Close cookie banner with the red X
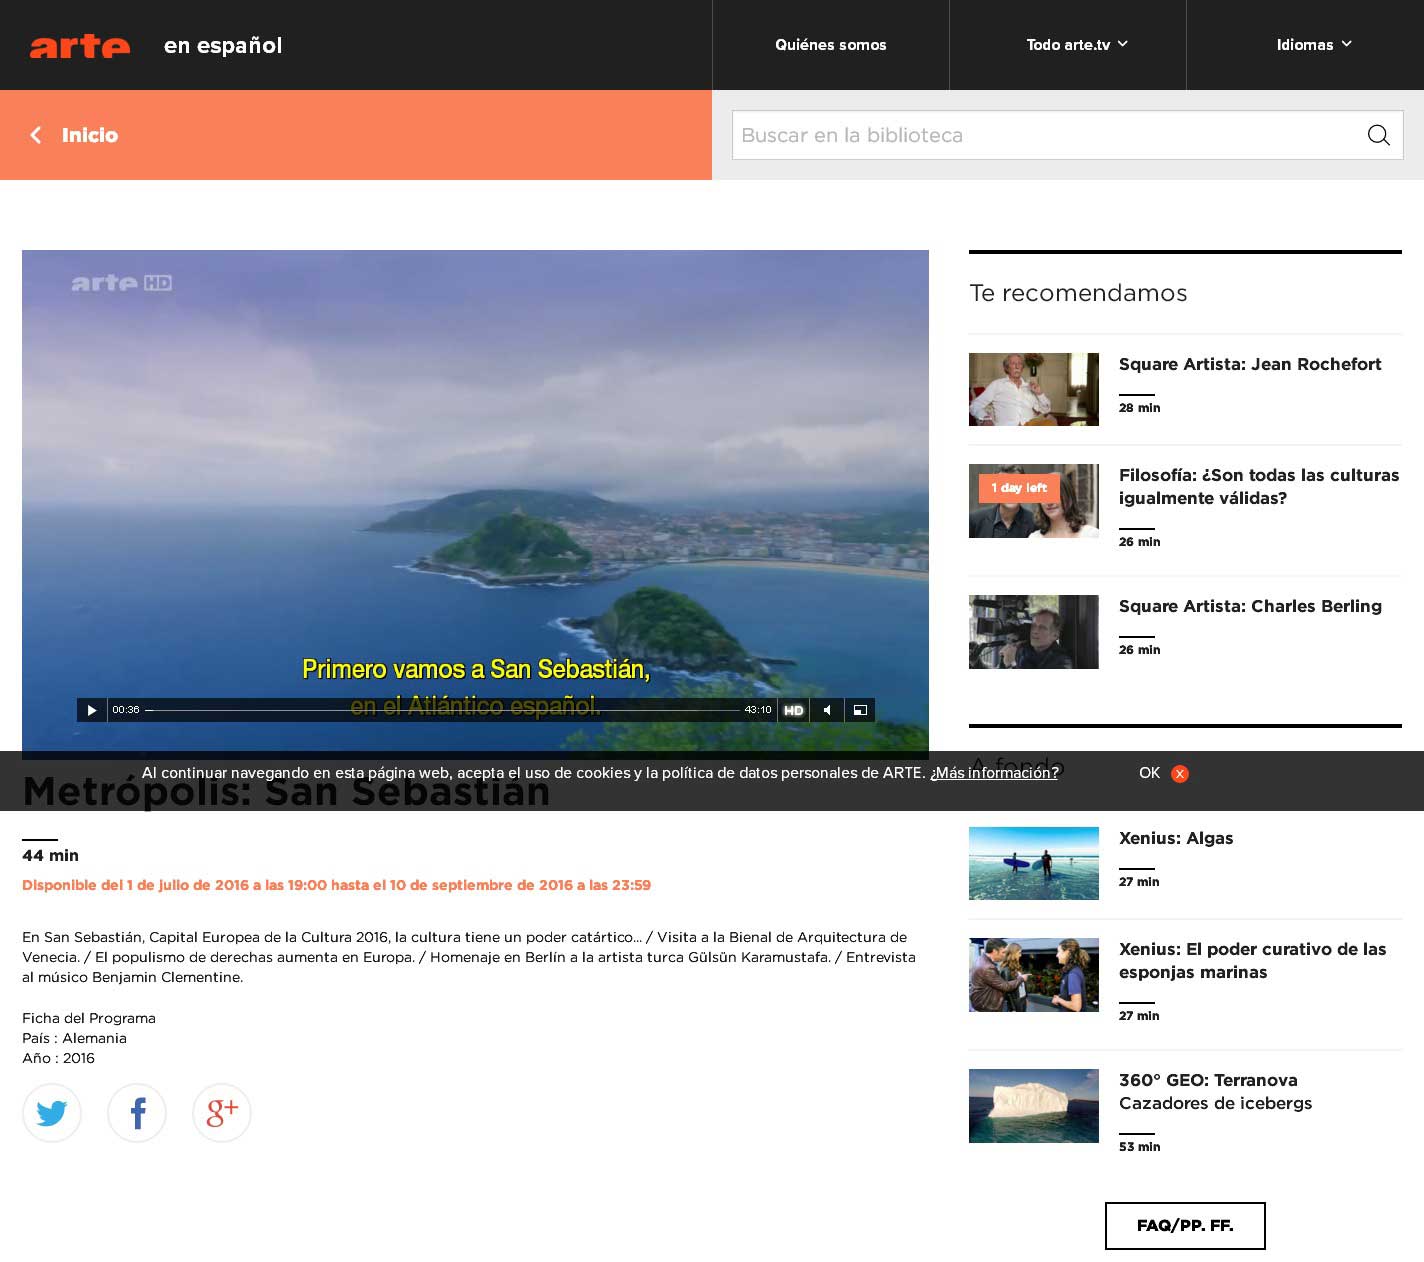This screenshot has height=1262, width=1424. [x=1180, y=774]
